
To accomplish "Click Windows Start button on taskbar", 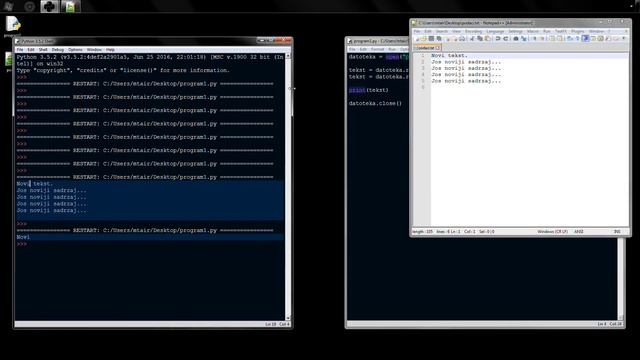I will [8, 6].
